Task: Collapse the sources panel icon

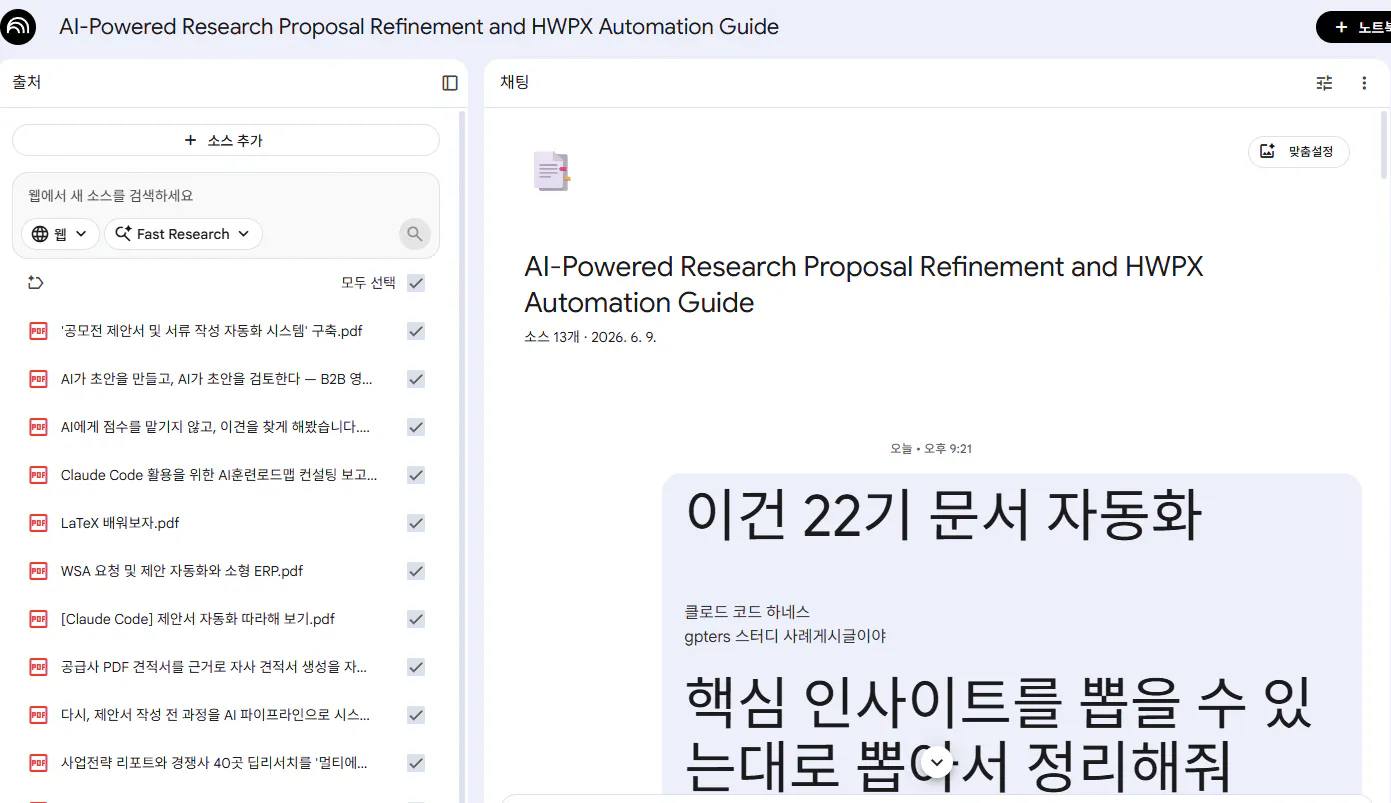Action: 450,83
